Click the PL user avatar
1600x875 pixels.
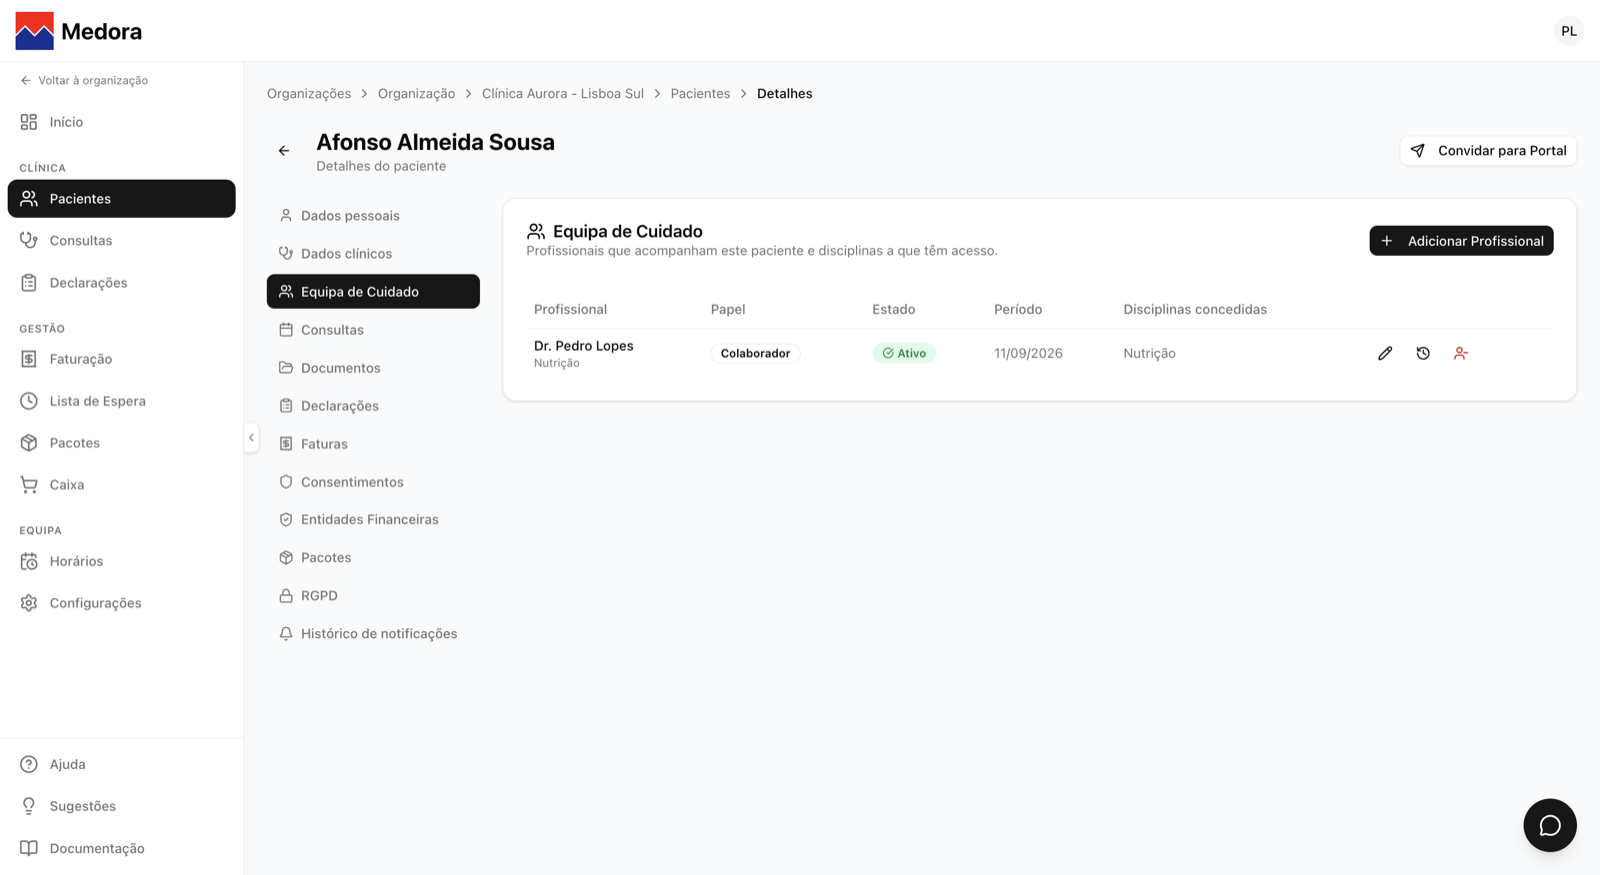pos(1569,31)
